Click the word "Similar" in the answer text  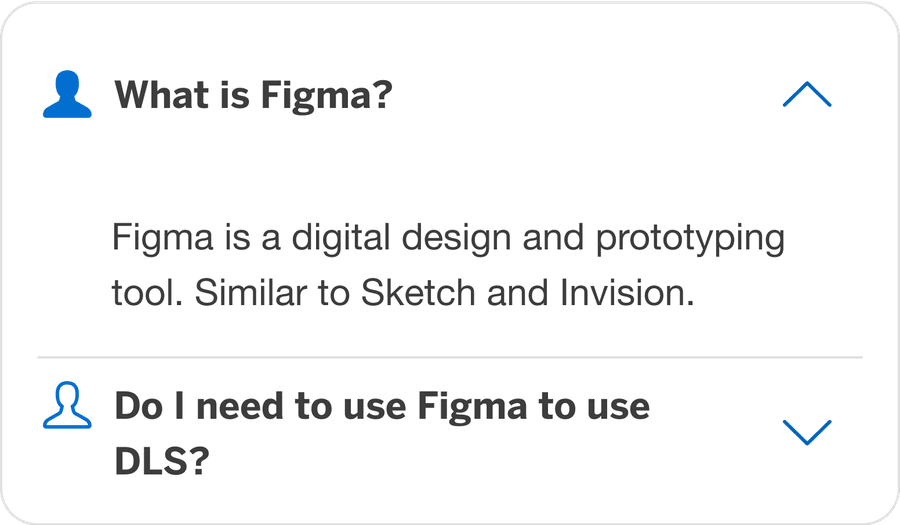tap(252, 294)
